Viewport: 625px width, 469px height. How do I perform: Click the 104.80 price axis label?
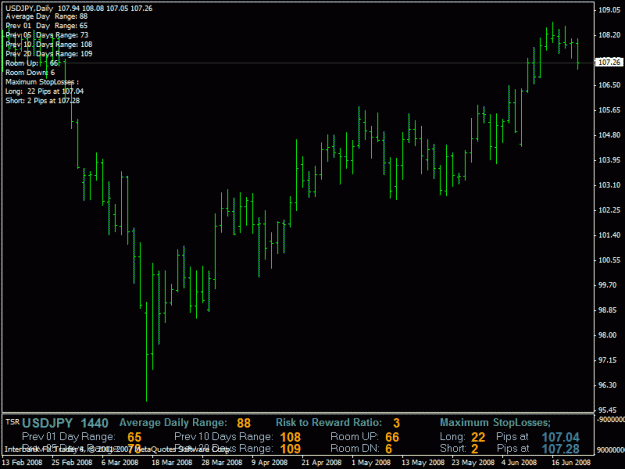point(609,135)
